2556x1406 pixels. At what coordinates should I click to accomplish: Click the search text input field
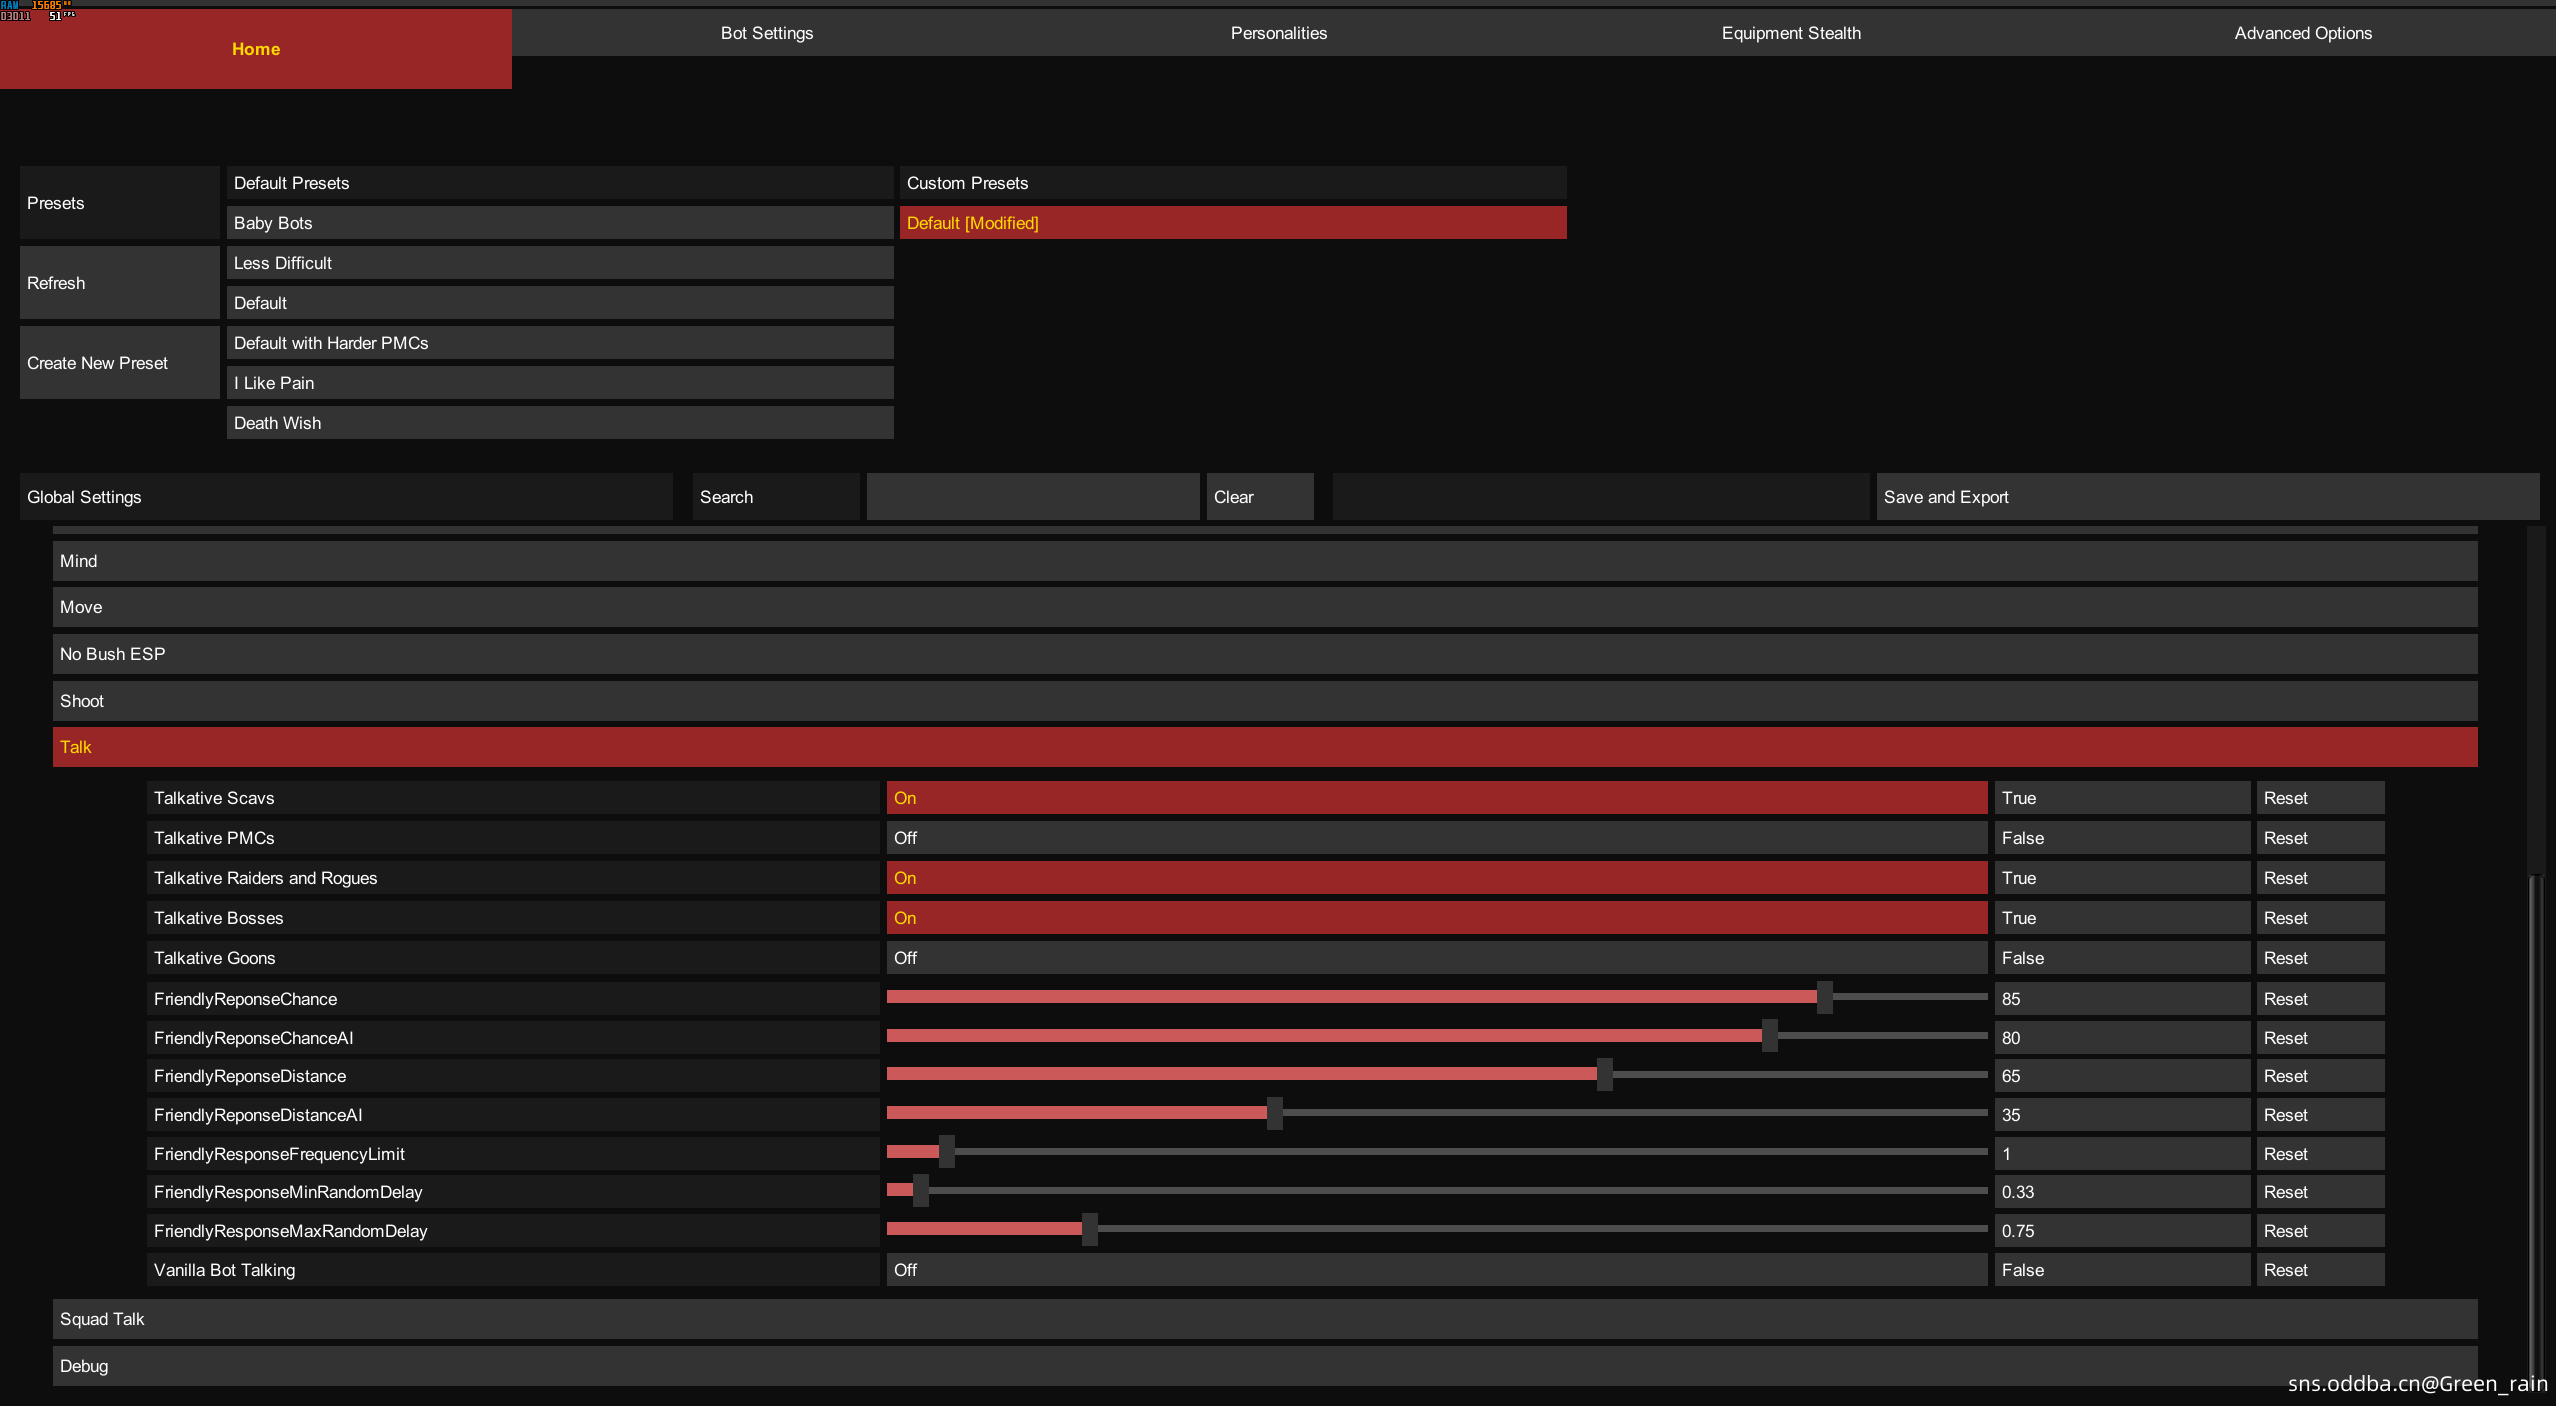click(1032, 497)
